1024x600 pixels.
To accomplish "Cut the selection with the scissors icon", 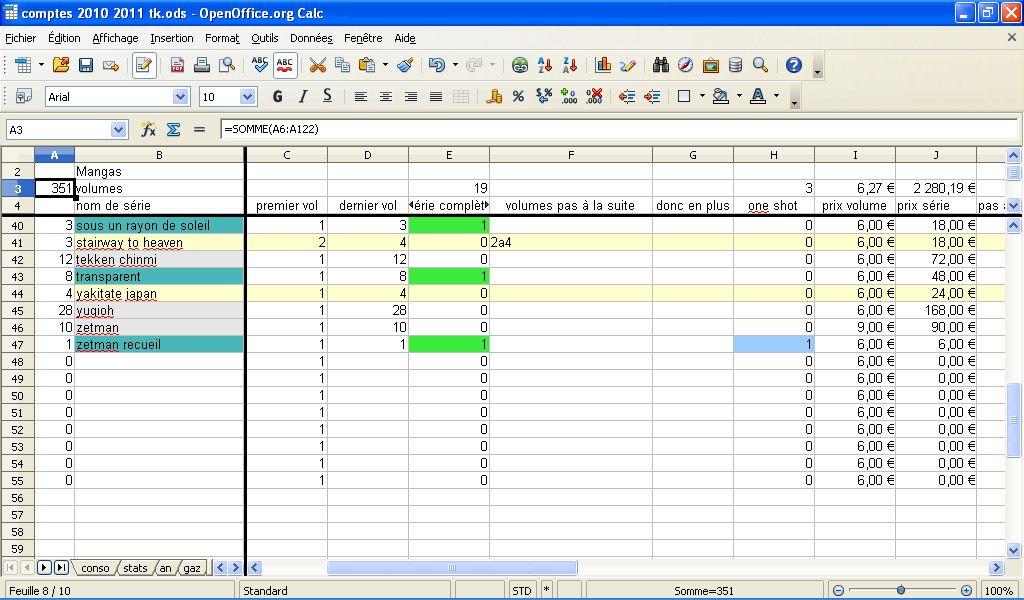I will click(x=317, y=65).
